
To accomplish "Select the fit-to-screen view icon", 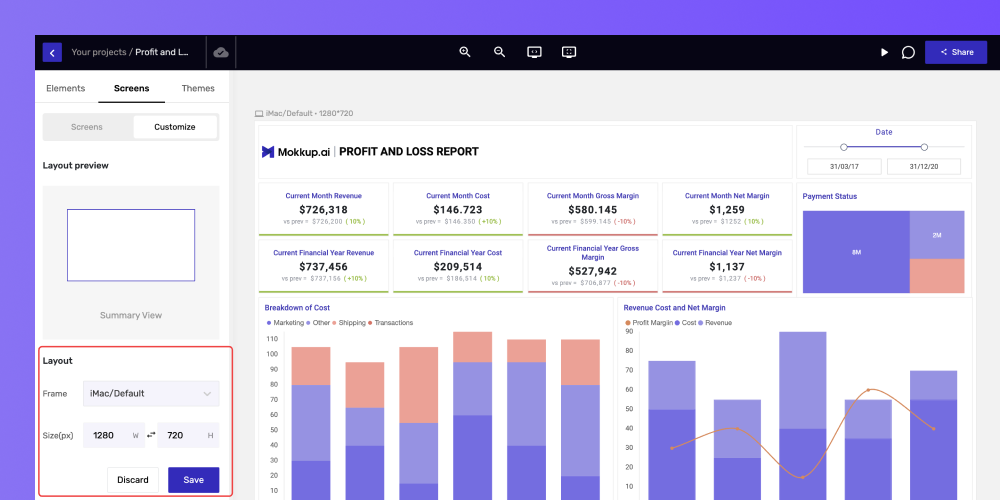I will coord(569,52).
